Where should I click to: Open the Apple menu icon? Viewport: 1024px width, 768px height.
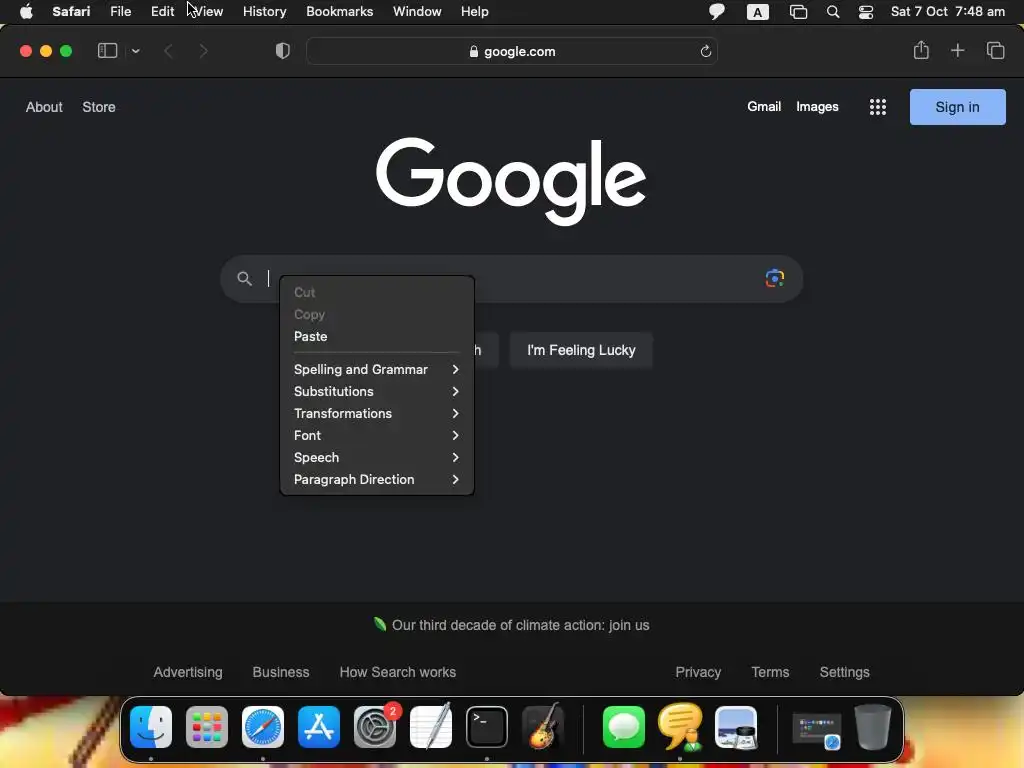[26, 12]
